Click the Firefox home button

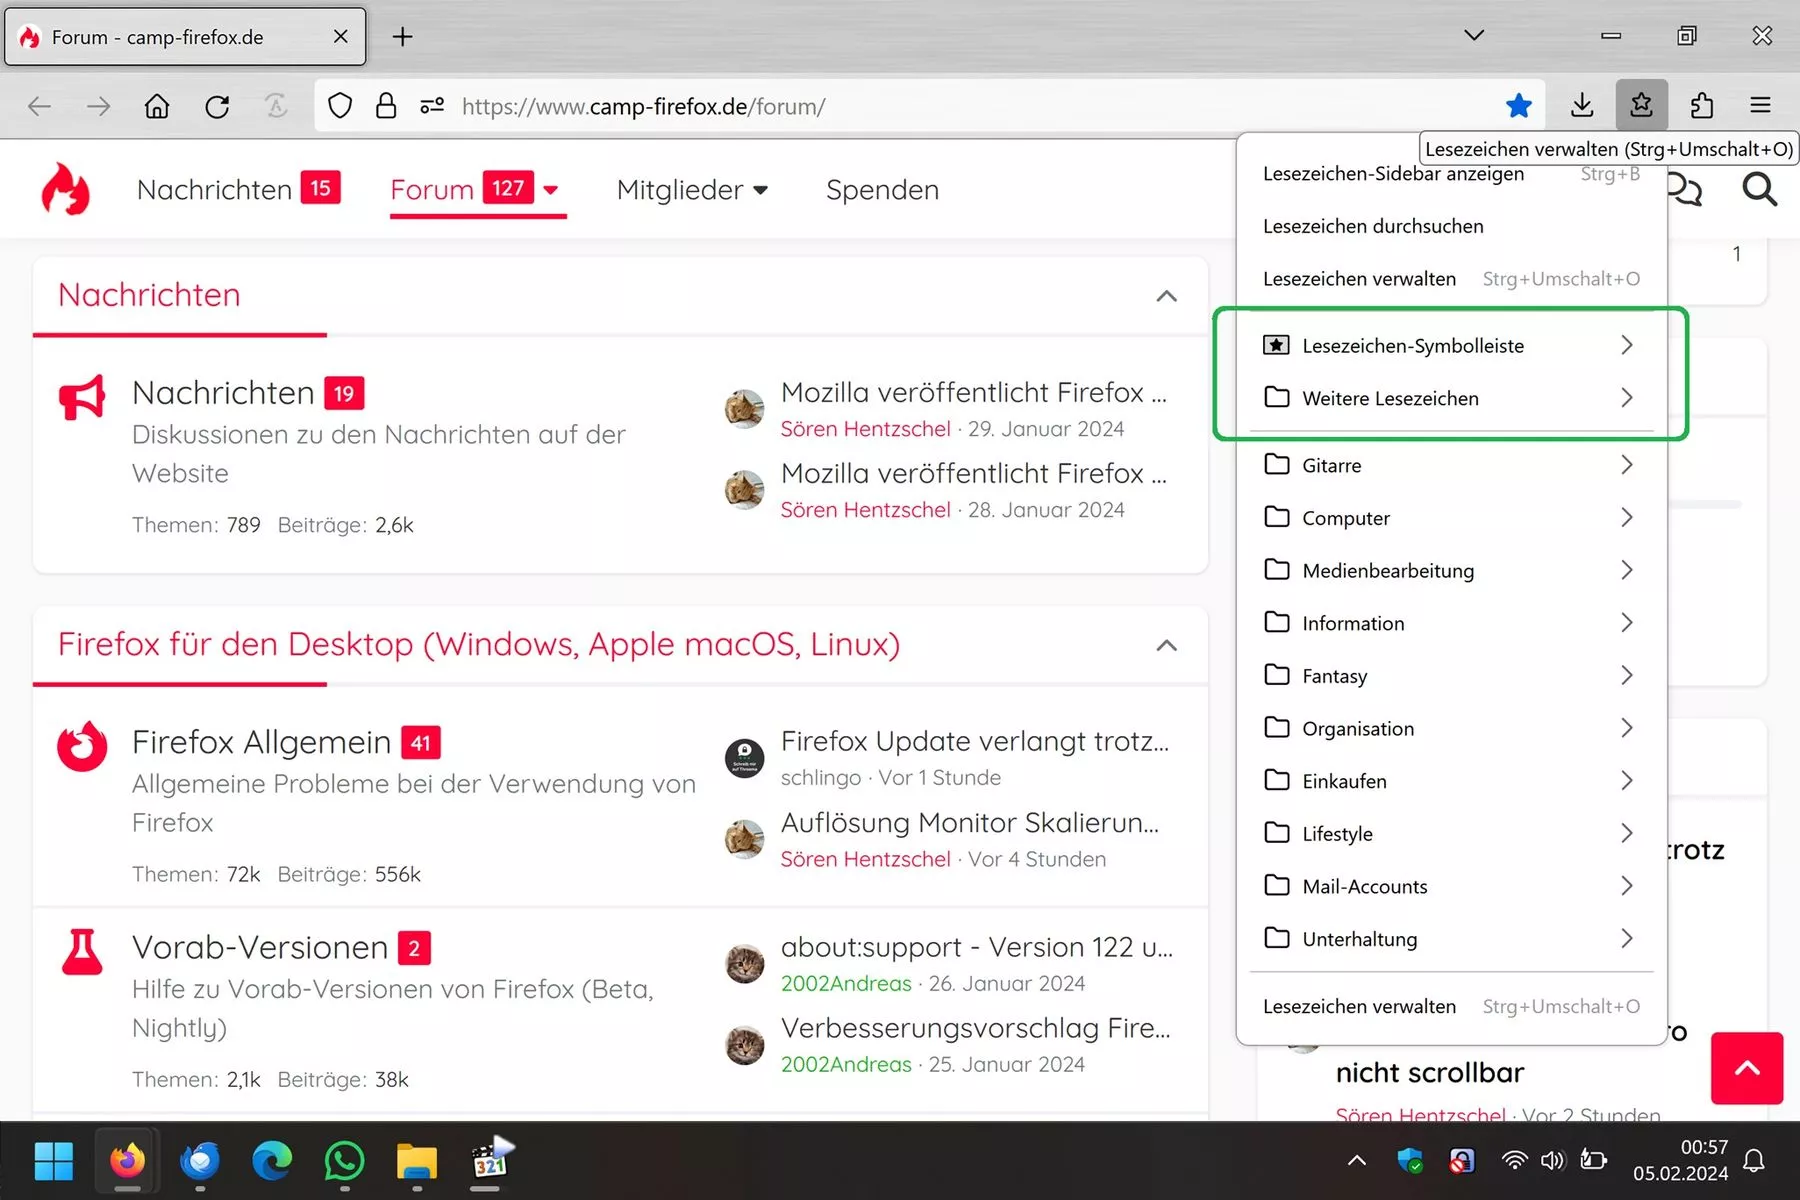[x=157, y=106]
